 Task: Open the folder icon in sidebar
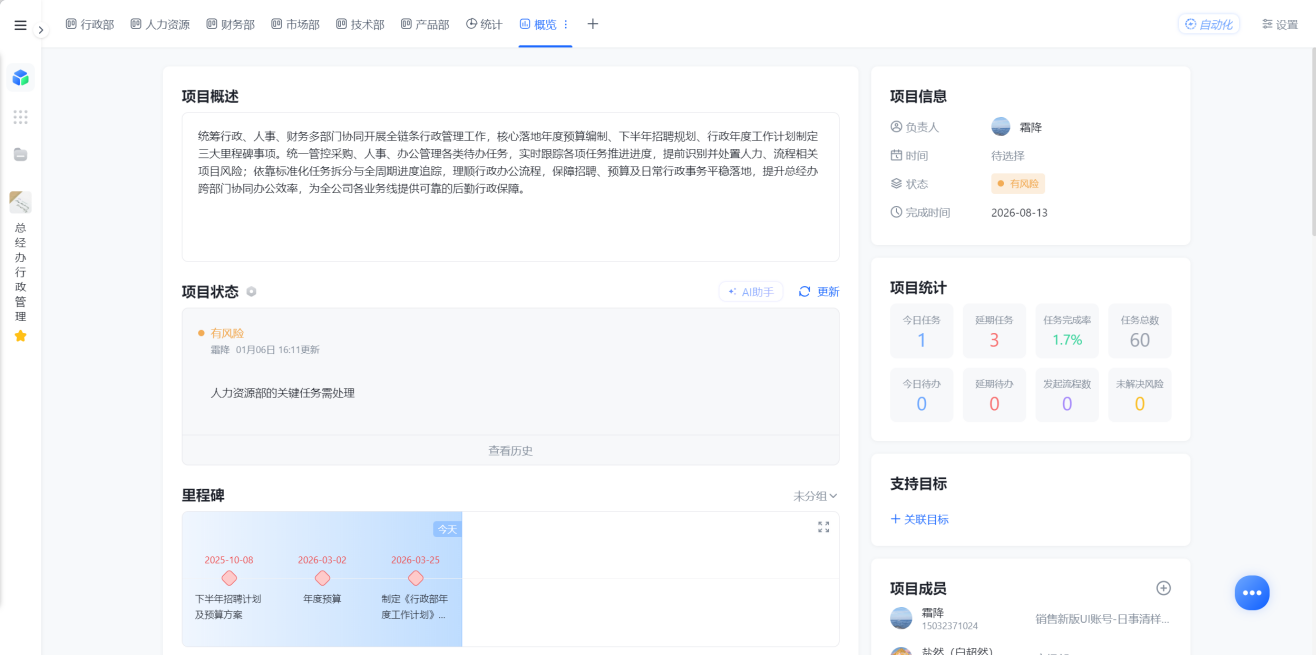click(21, 154)
